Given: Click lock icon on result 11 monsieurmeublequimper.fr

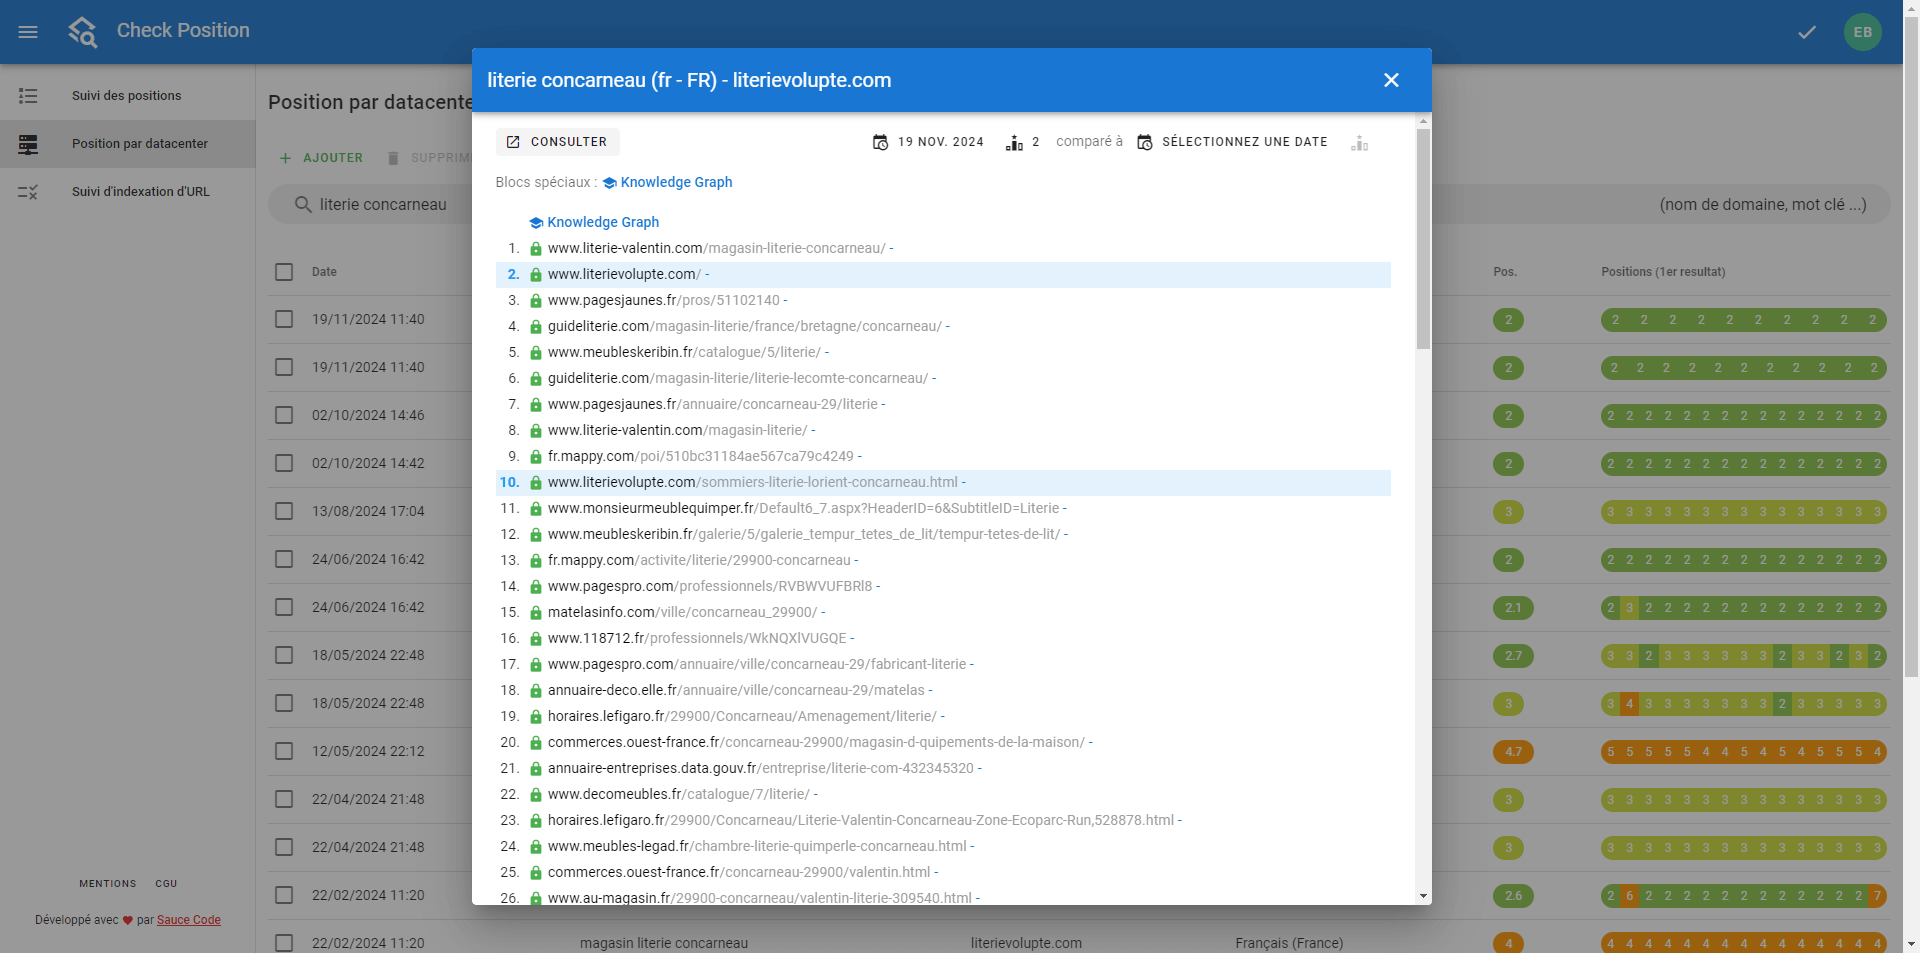Looking at the screenshot, I should [536, 509].
